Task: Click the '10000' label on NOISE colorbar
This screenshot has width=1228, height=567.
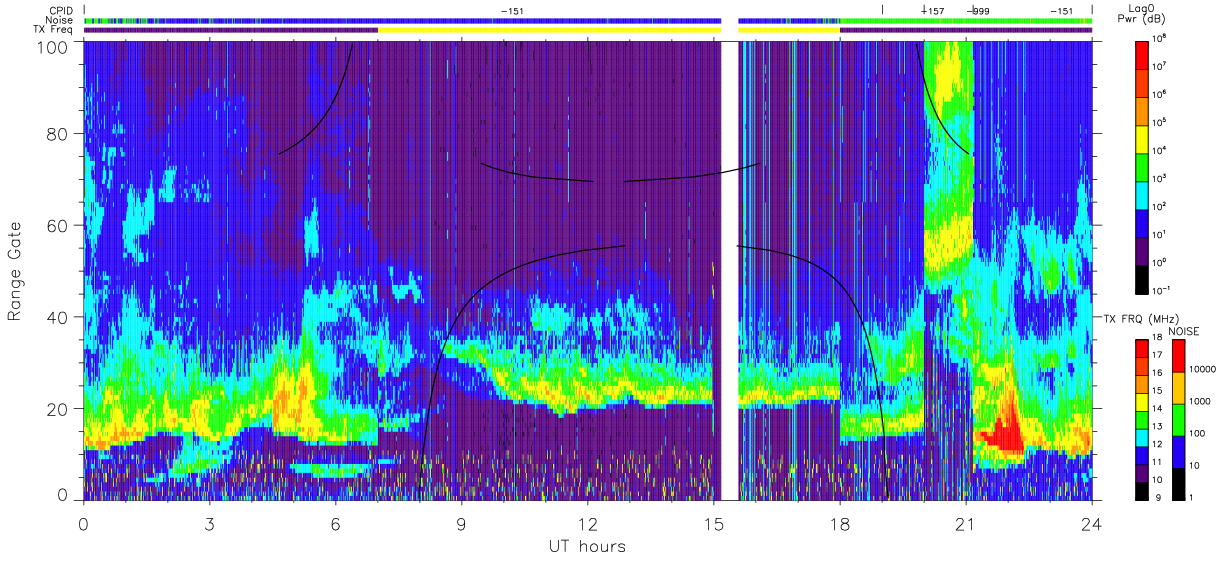Action: pos(1203,369)
